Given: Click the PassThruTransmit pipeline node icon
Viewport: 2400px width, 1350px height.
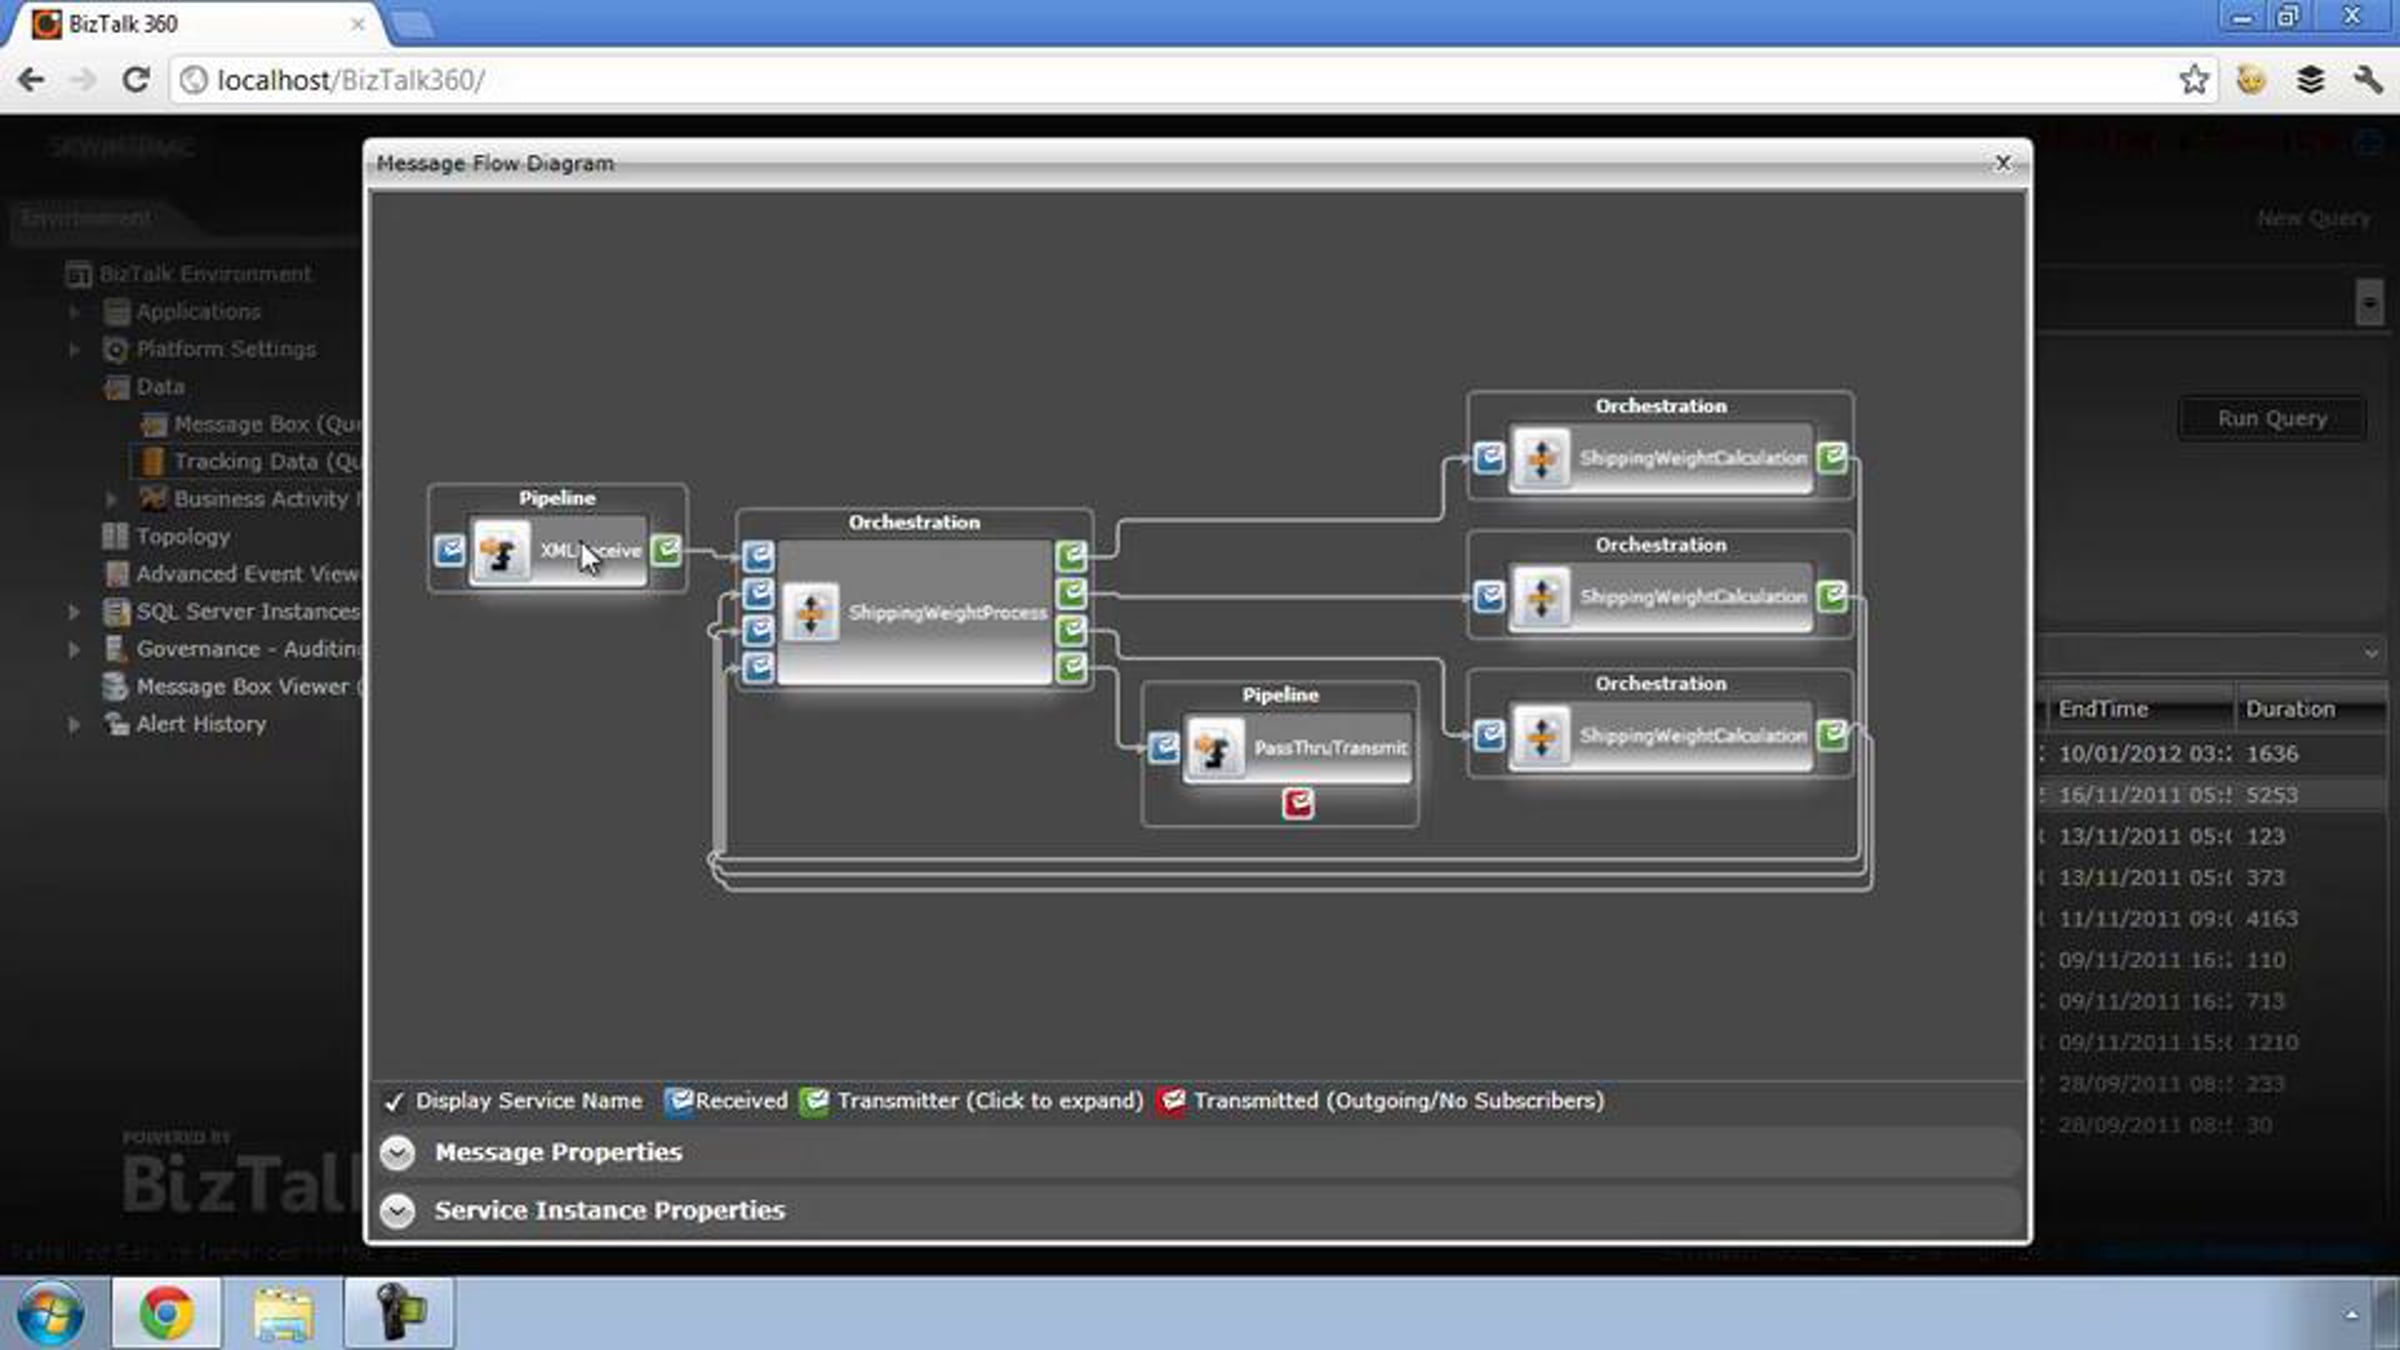Looking at the screenshot, I should tap(1214, 748).
